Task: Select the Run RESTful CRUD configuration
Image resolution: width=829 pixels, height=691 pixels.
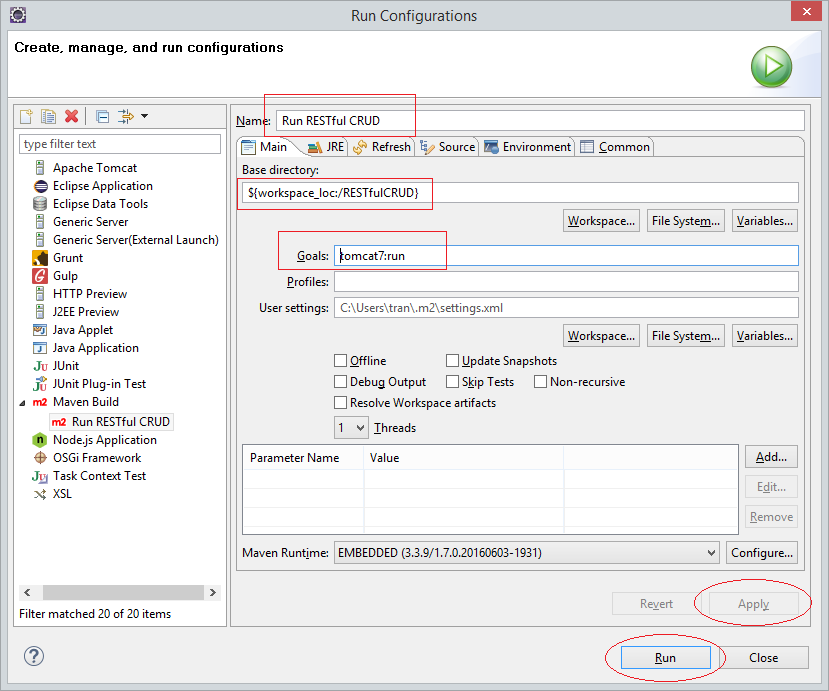Action: 112,422
